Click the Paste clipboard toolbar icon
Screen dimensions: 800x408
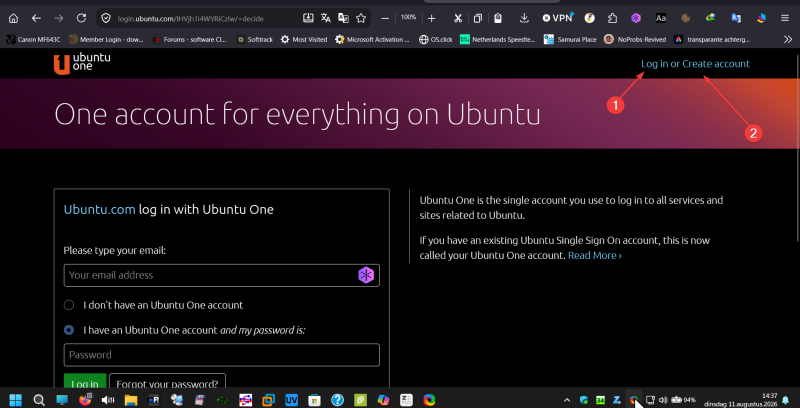point(498,18)
